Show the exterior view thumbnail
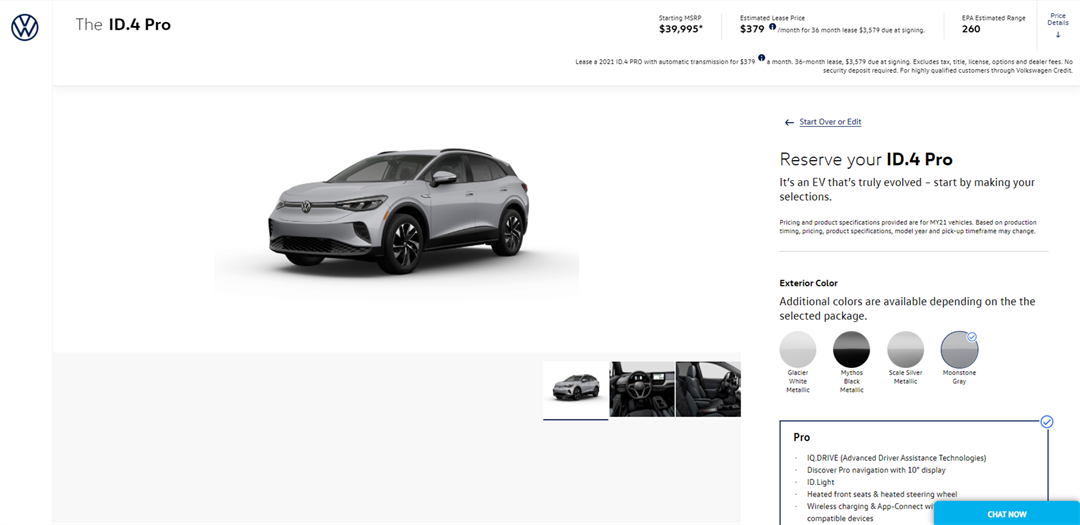The image size is (1080, 525). click(x=576, y=389)
